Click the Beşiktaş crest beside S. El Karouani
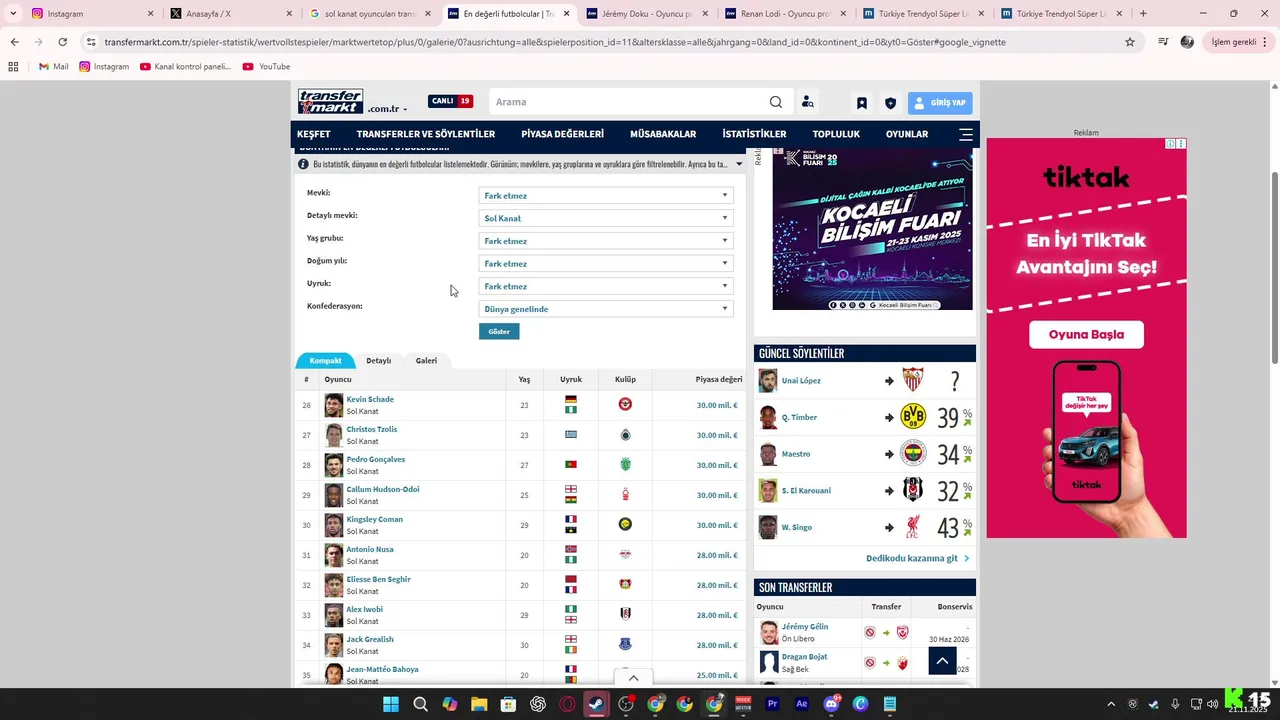Image resolution: width=1280 pixels, height=720 pixels. [913, 490]
